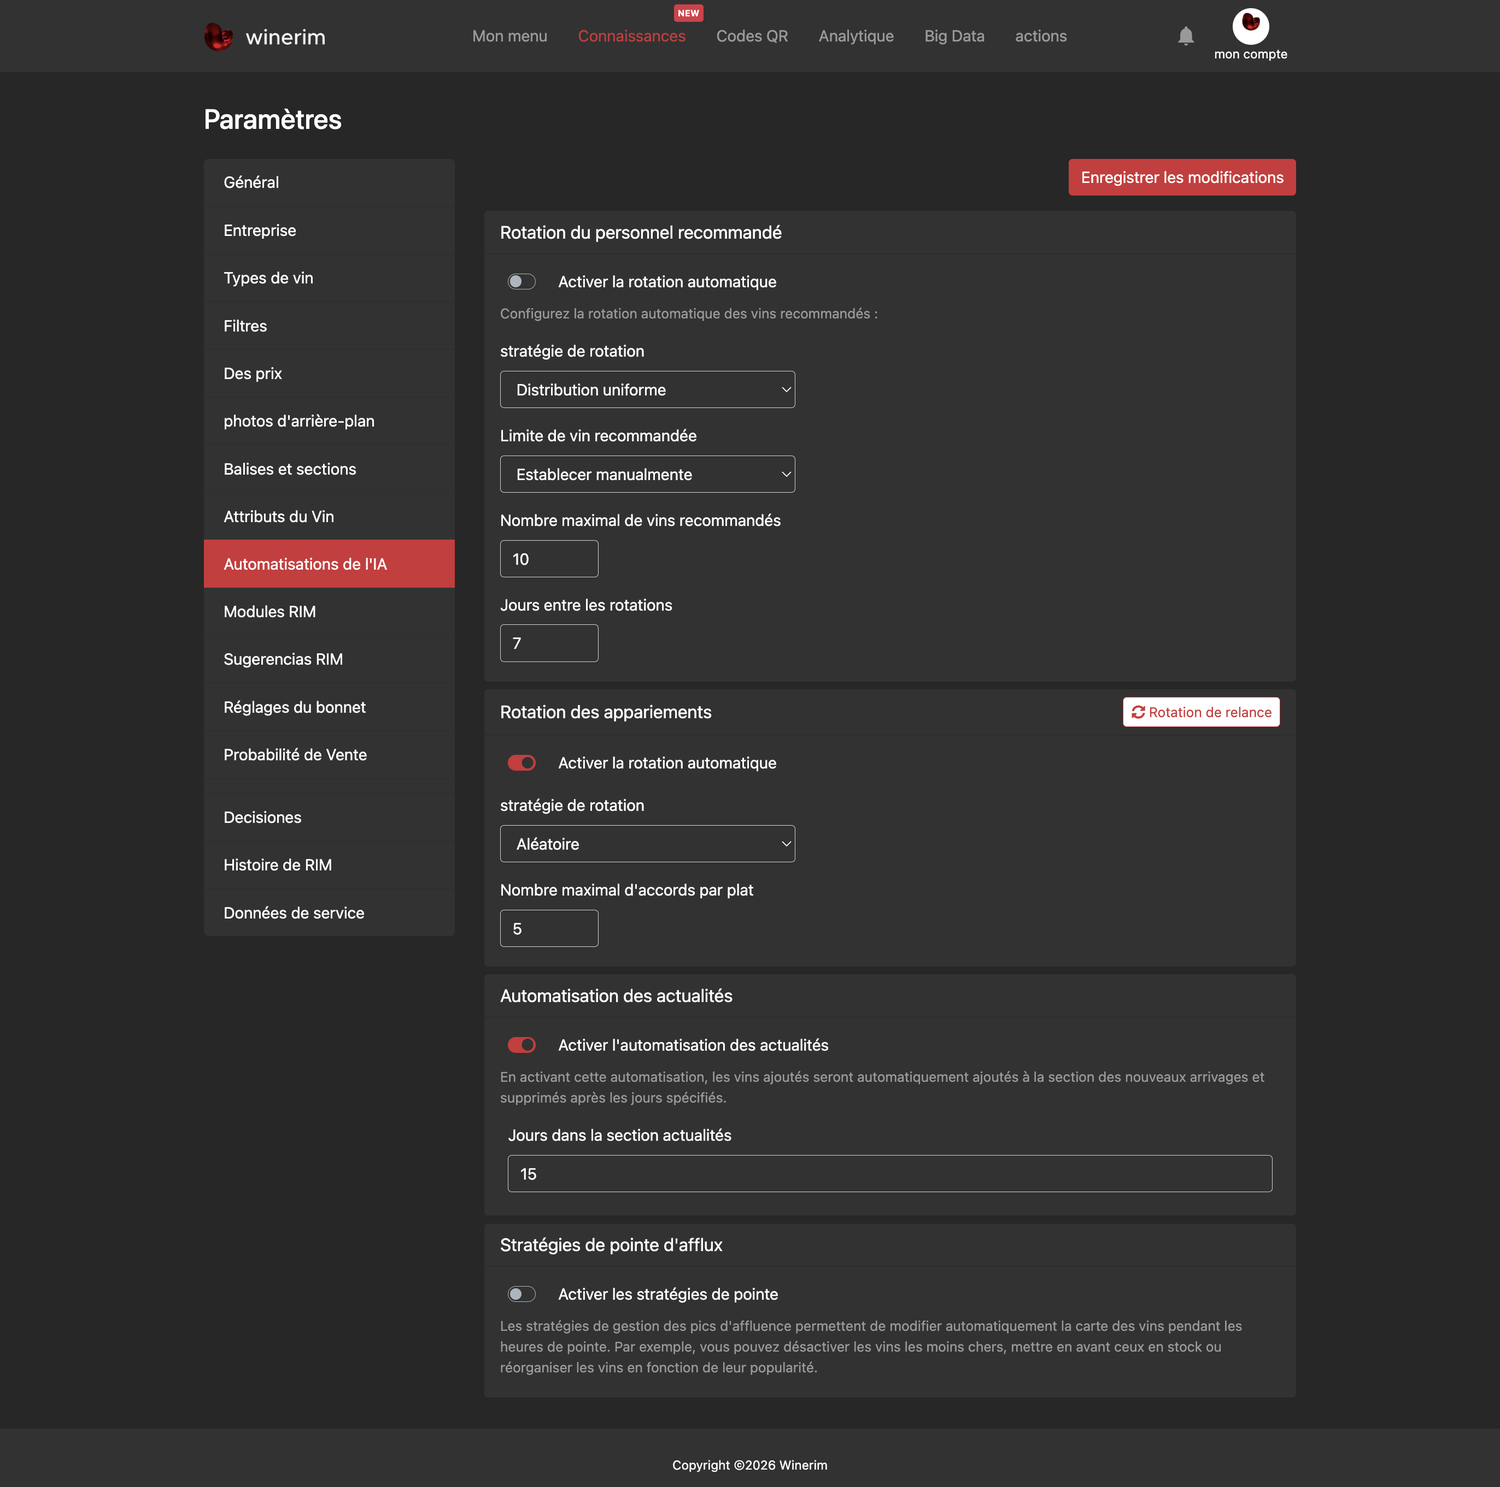Open the Aléatoire rotation strategy dropdown
Screen dimensions: 1500x1487
[x=647, y=844]
